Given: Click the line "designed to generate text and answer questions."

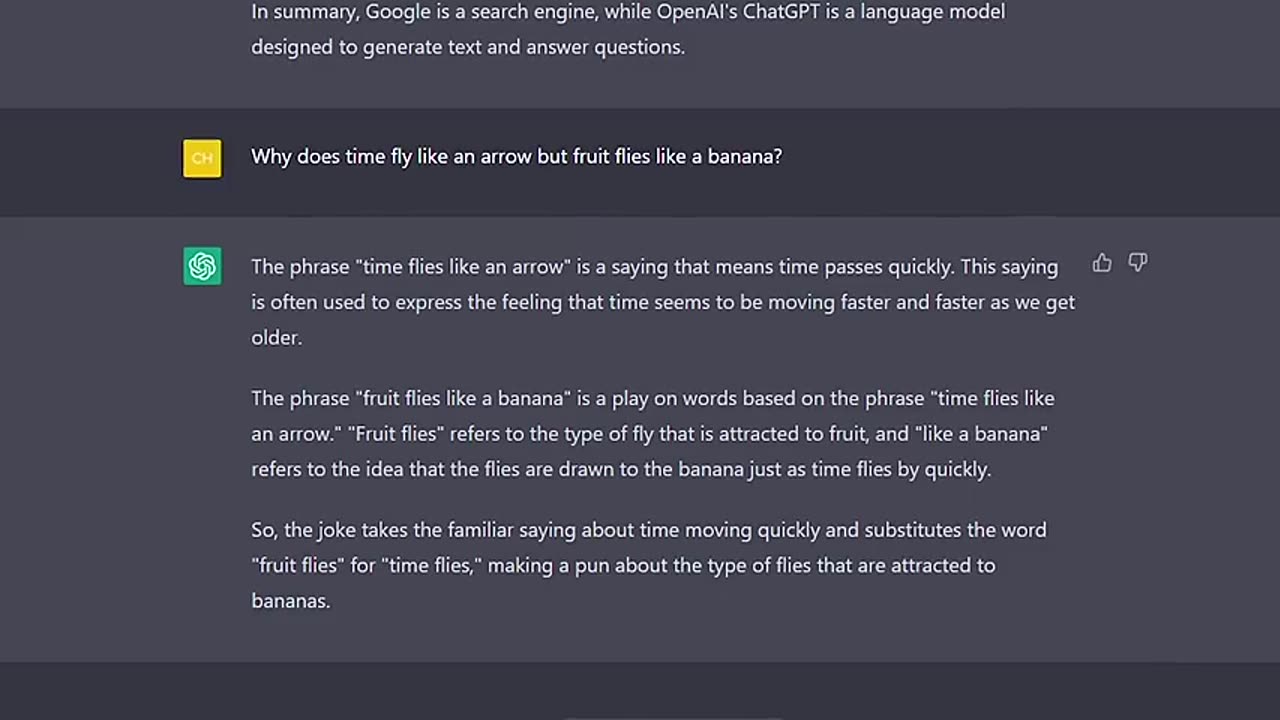Looking at the screenshot, I should point(468,47).
